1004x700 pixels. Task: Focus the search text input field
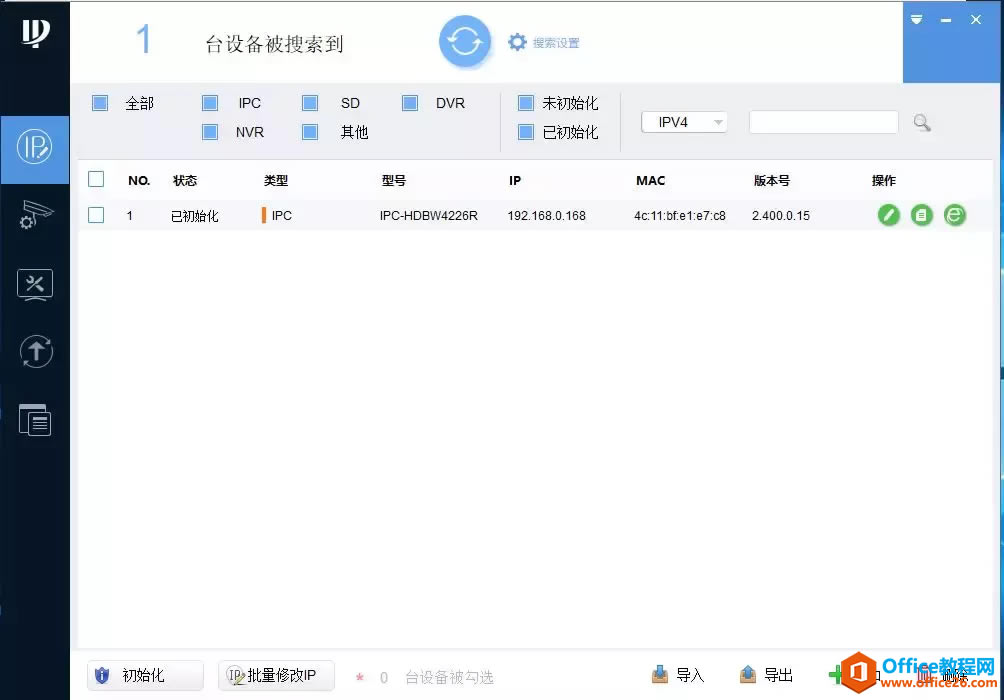click(x=823, y=122)
